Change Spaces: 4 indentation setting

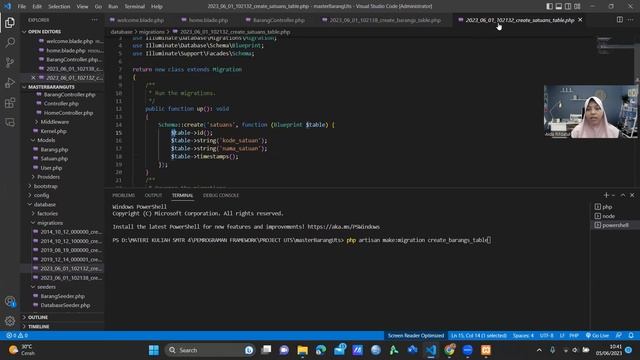(523, 335)
